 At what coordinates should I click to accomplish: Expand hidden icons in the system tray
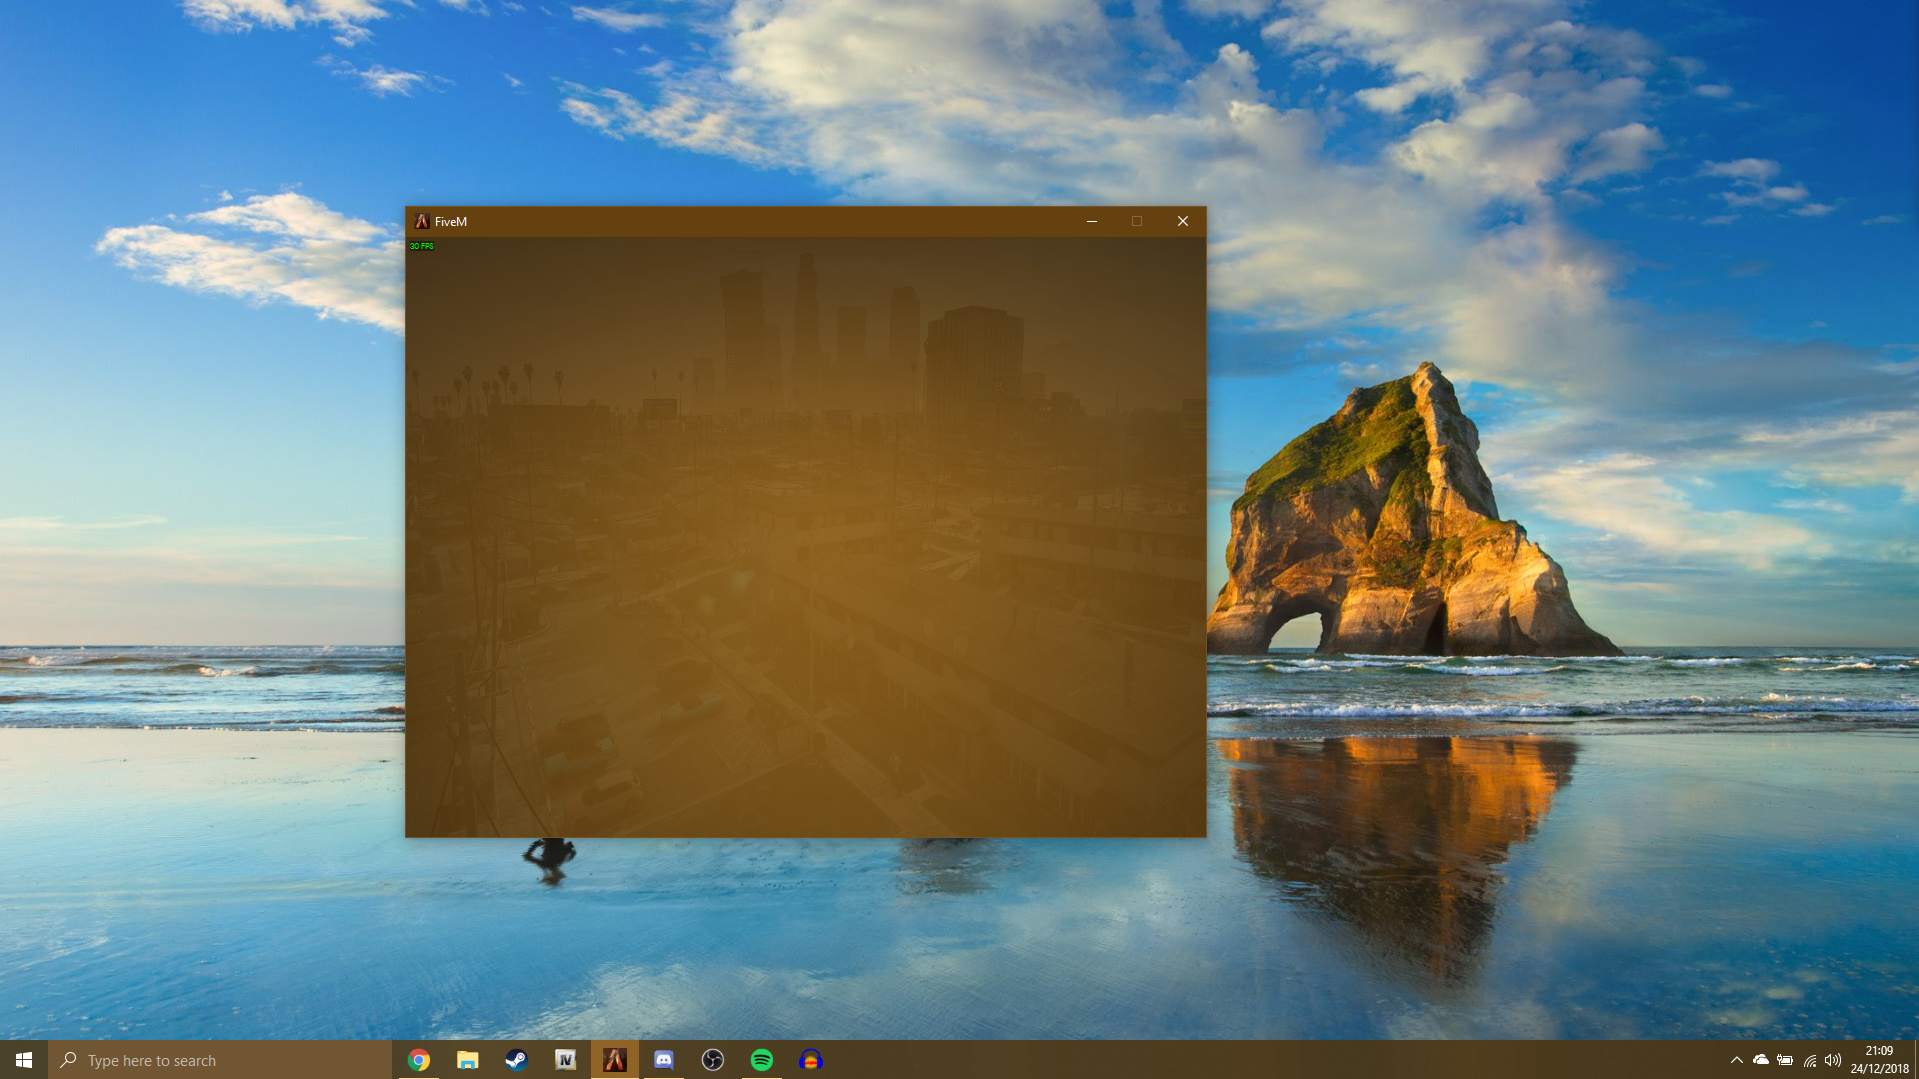(1737, 1060)
